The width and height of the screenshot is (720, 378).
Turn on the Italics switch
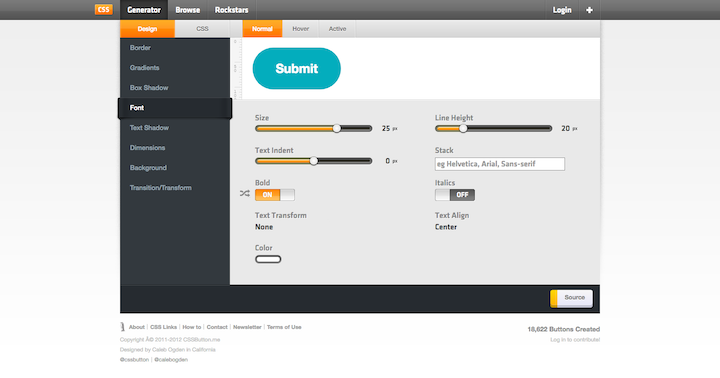click(455, 195)
